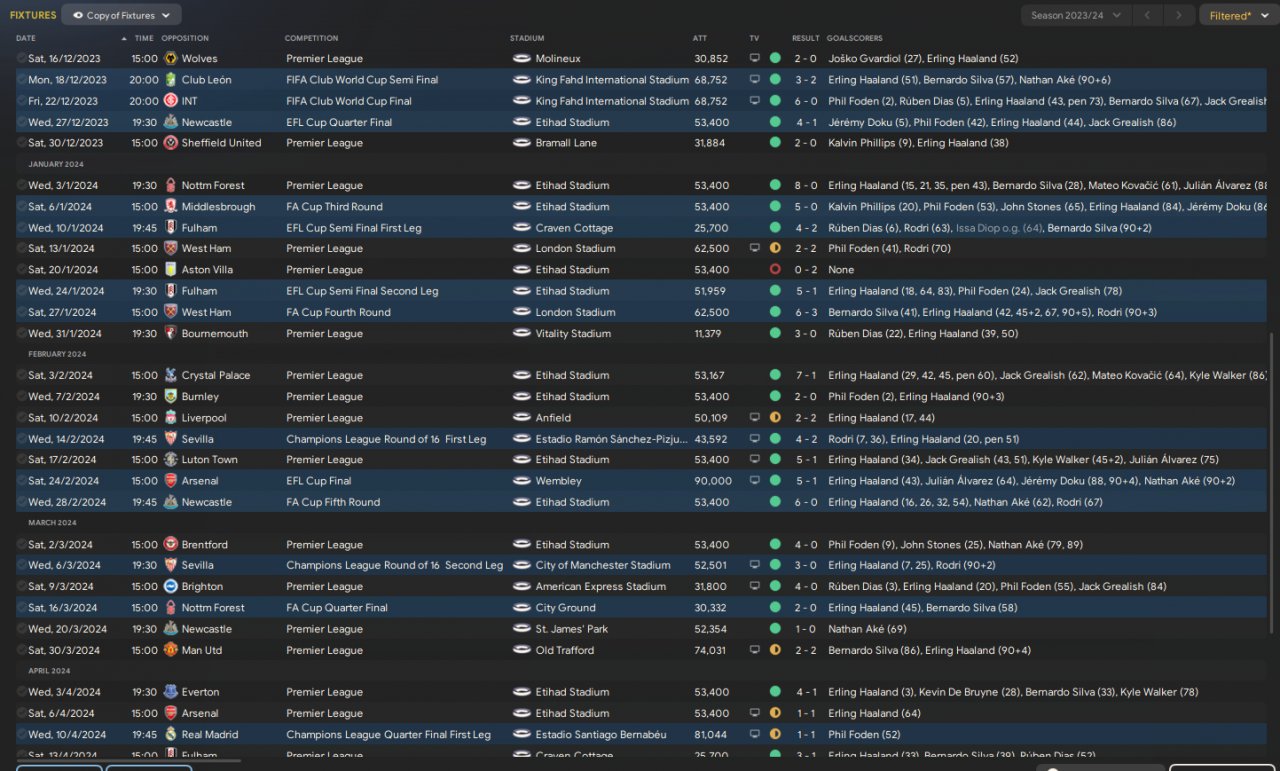The height and width of the screenshot is (771, 1280).
Task: Click the stadium icon beside Anfield
Action: pos(521,418)
